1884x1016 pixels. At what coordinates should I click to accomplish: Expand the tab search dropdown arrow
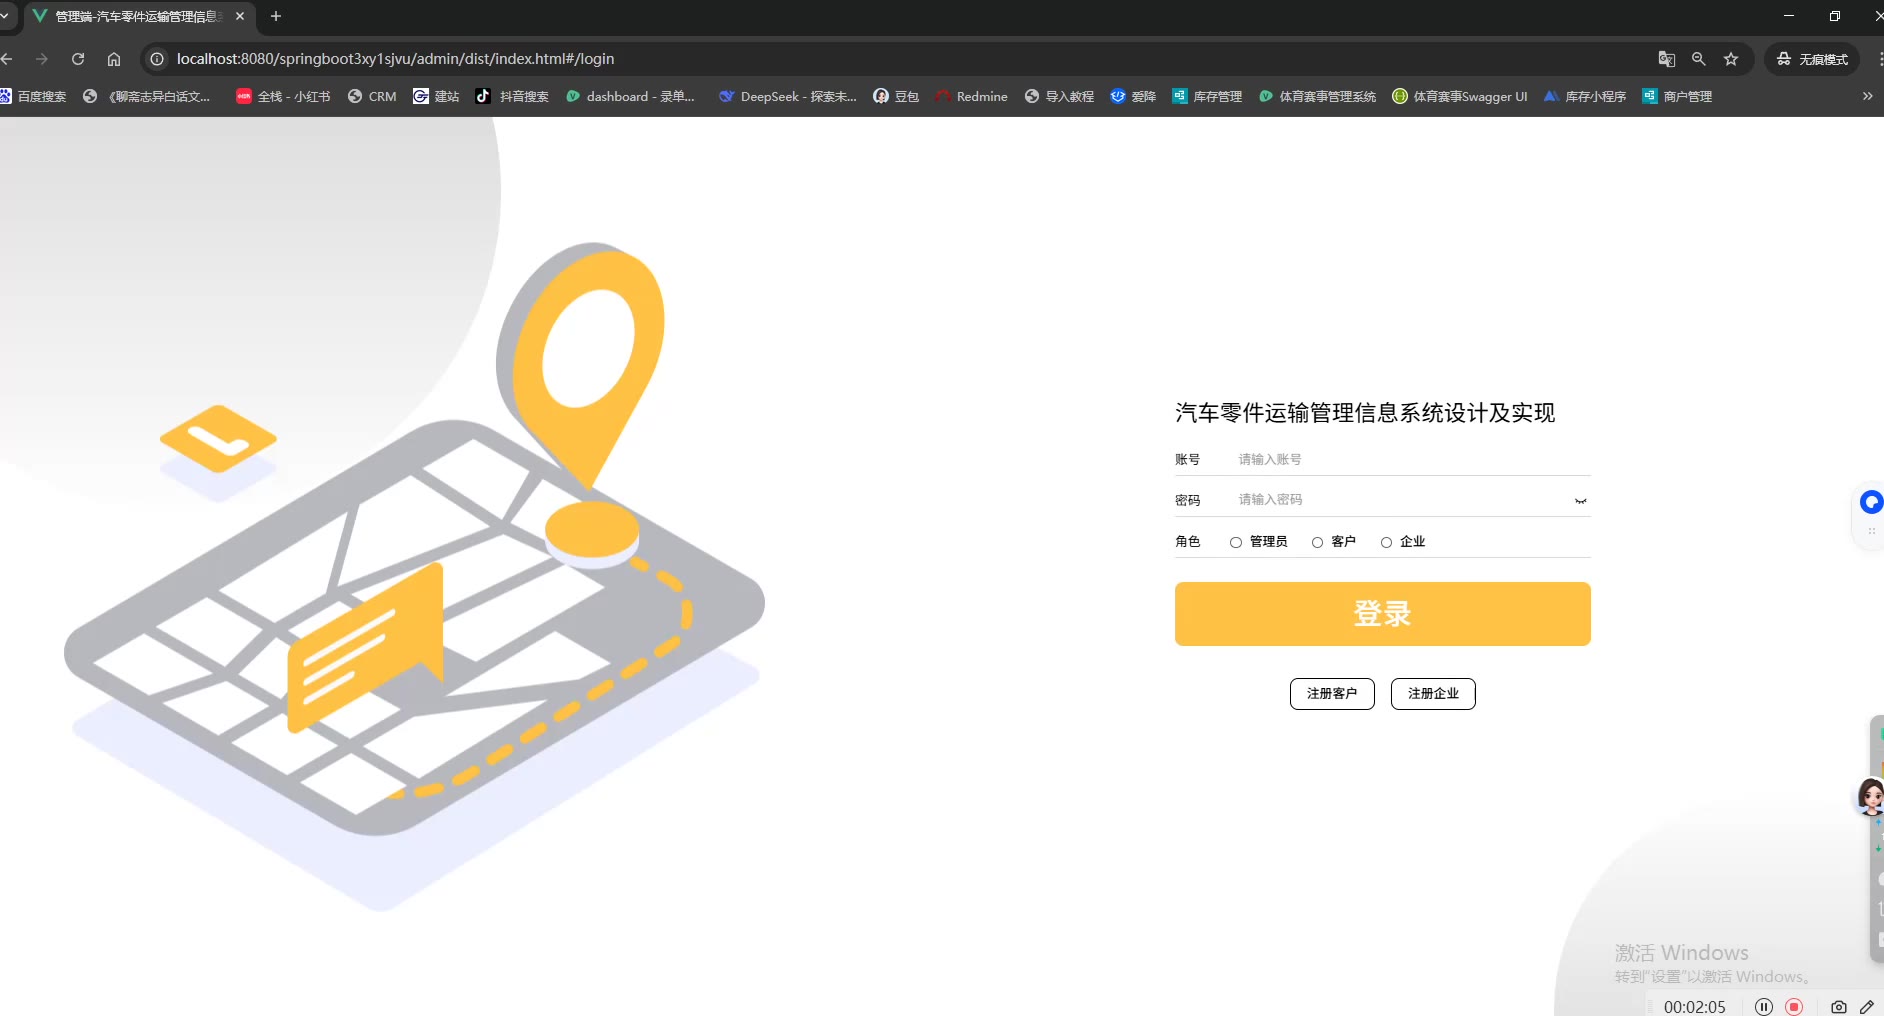click(x=5, y=16)
